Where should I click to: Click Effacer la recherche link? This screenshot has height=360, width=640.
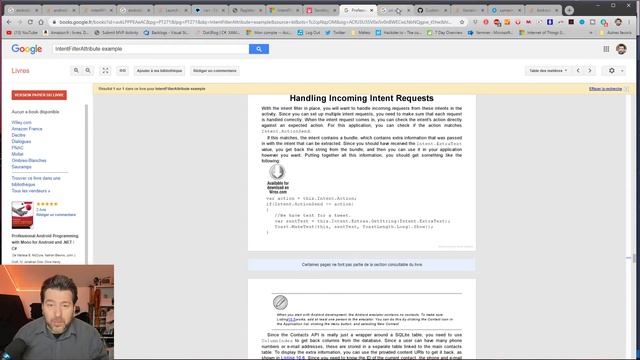point(605,89)
